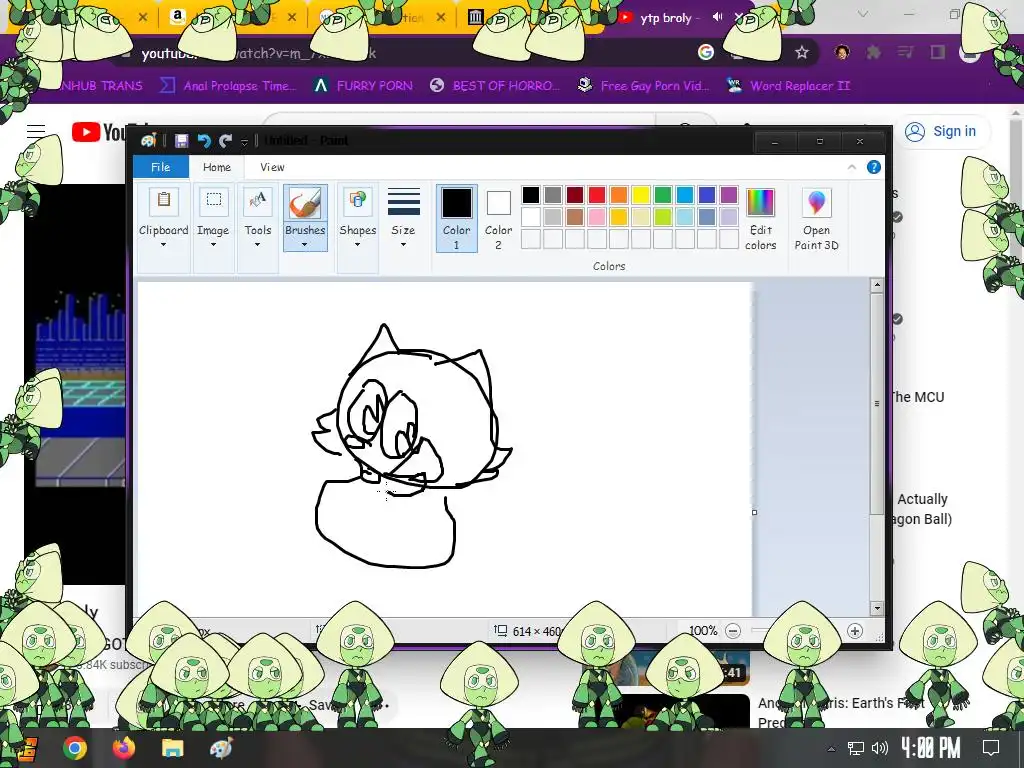This screenshot has width=1024, height=768.
Task: Open the Word Replacer II bookmark
Action: [x=789, y=86]
